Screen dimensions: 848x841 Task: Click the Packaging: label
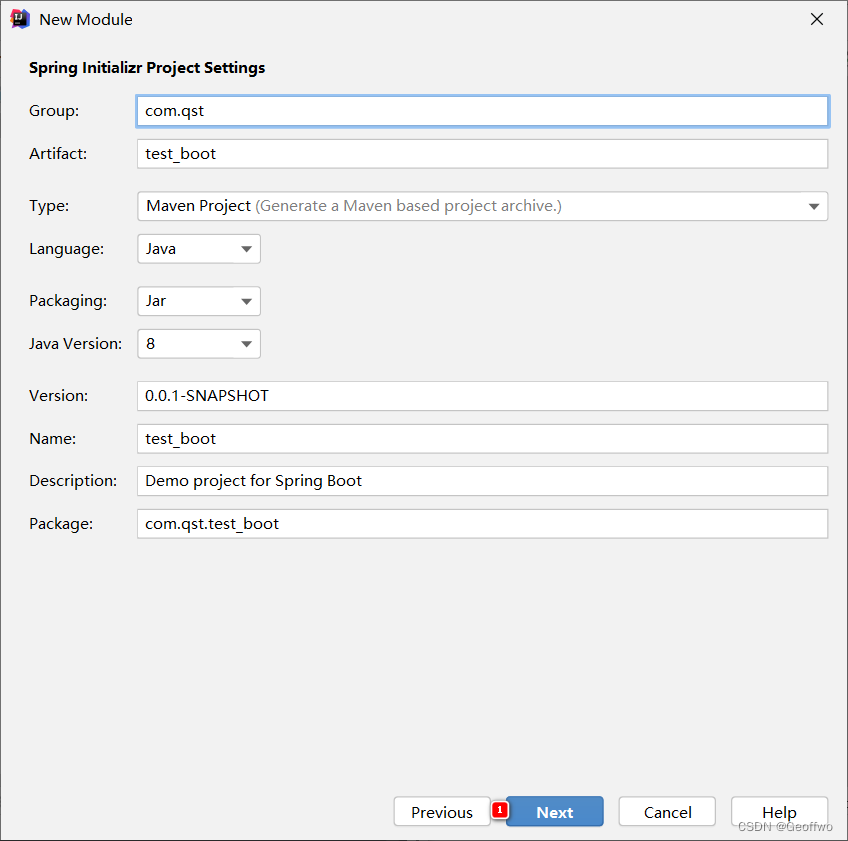click(x=68, y=301)
